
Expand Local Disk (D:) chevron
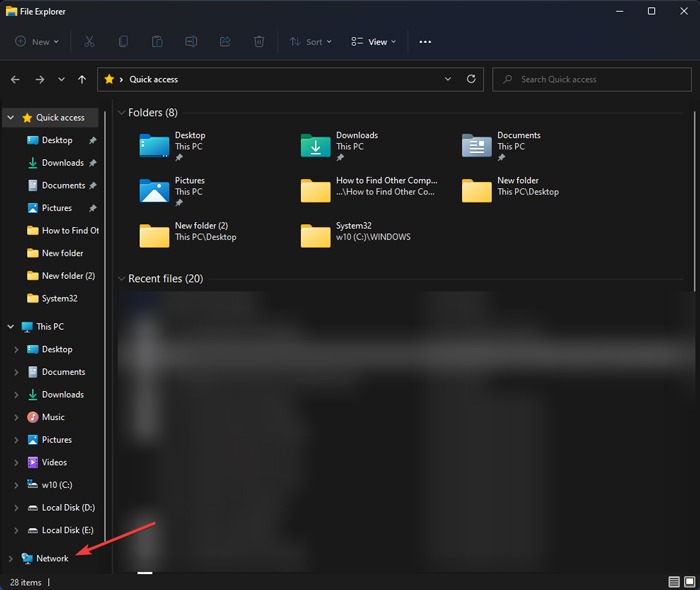(x=16, y=507)
